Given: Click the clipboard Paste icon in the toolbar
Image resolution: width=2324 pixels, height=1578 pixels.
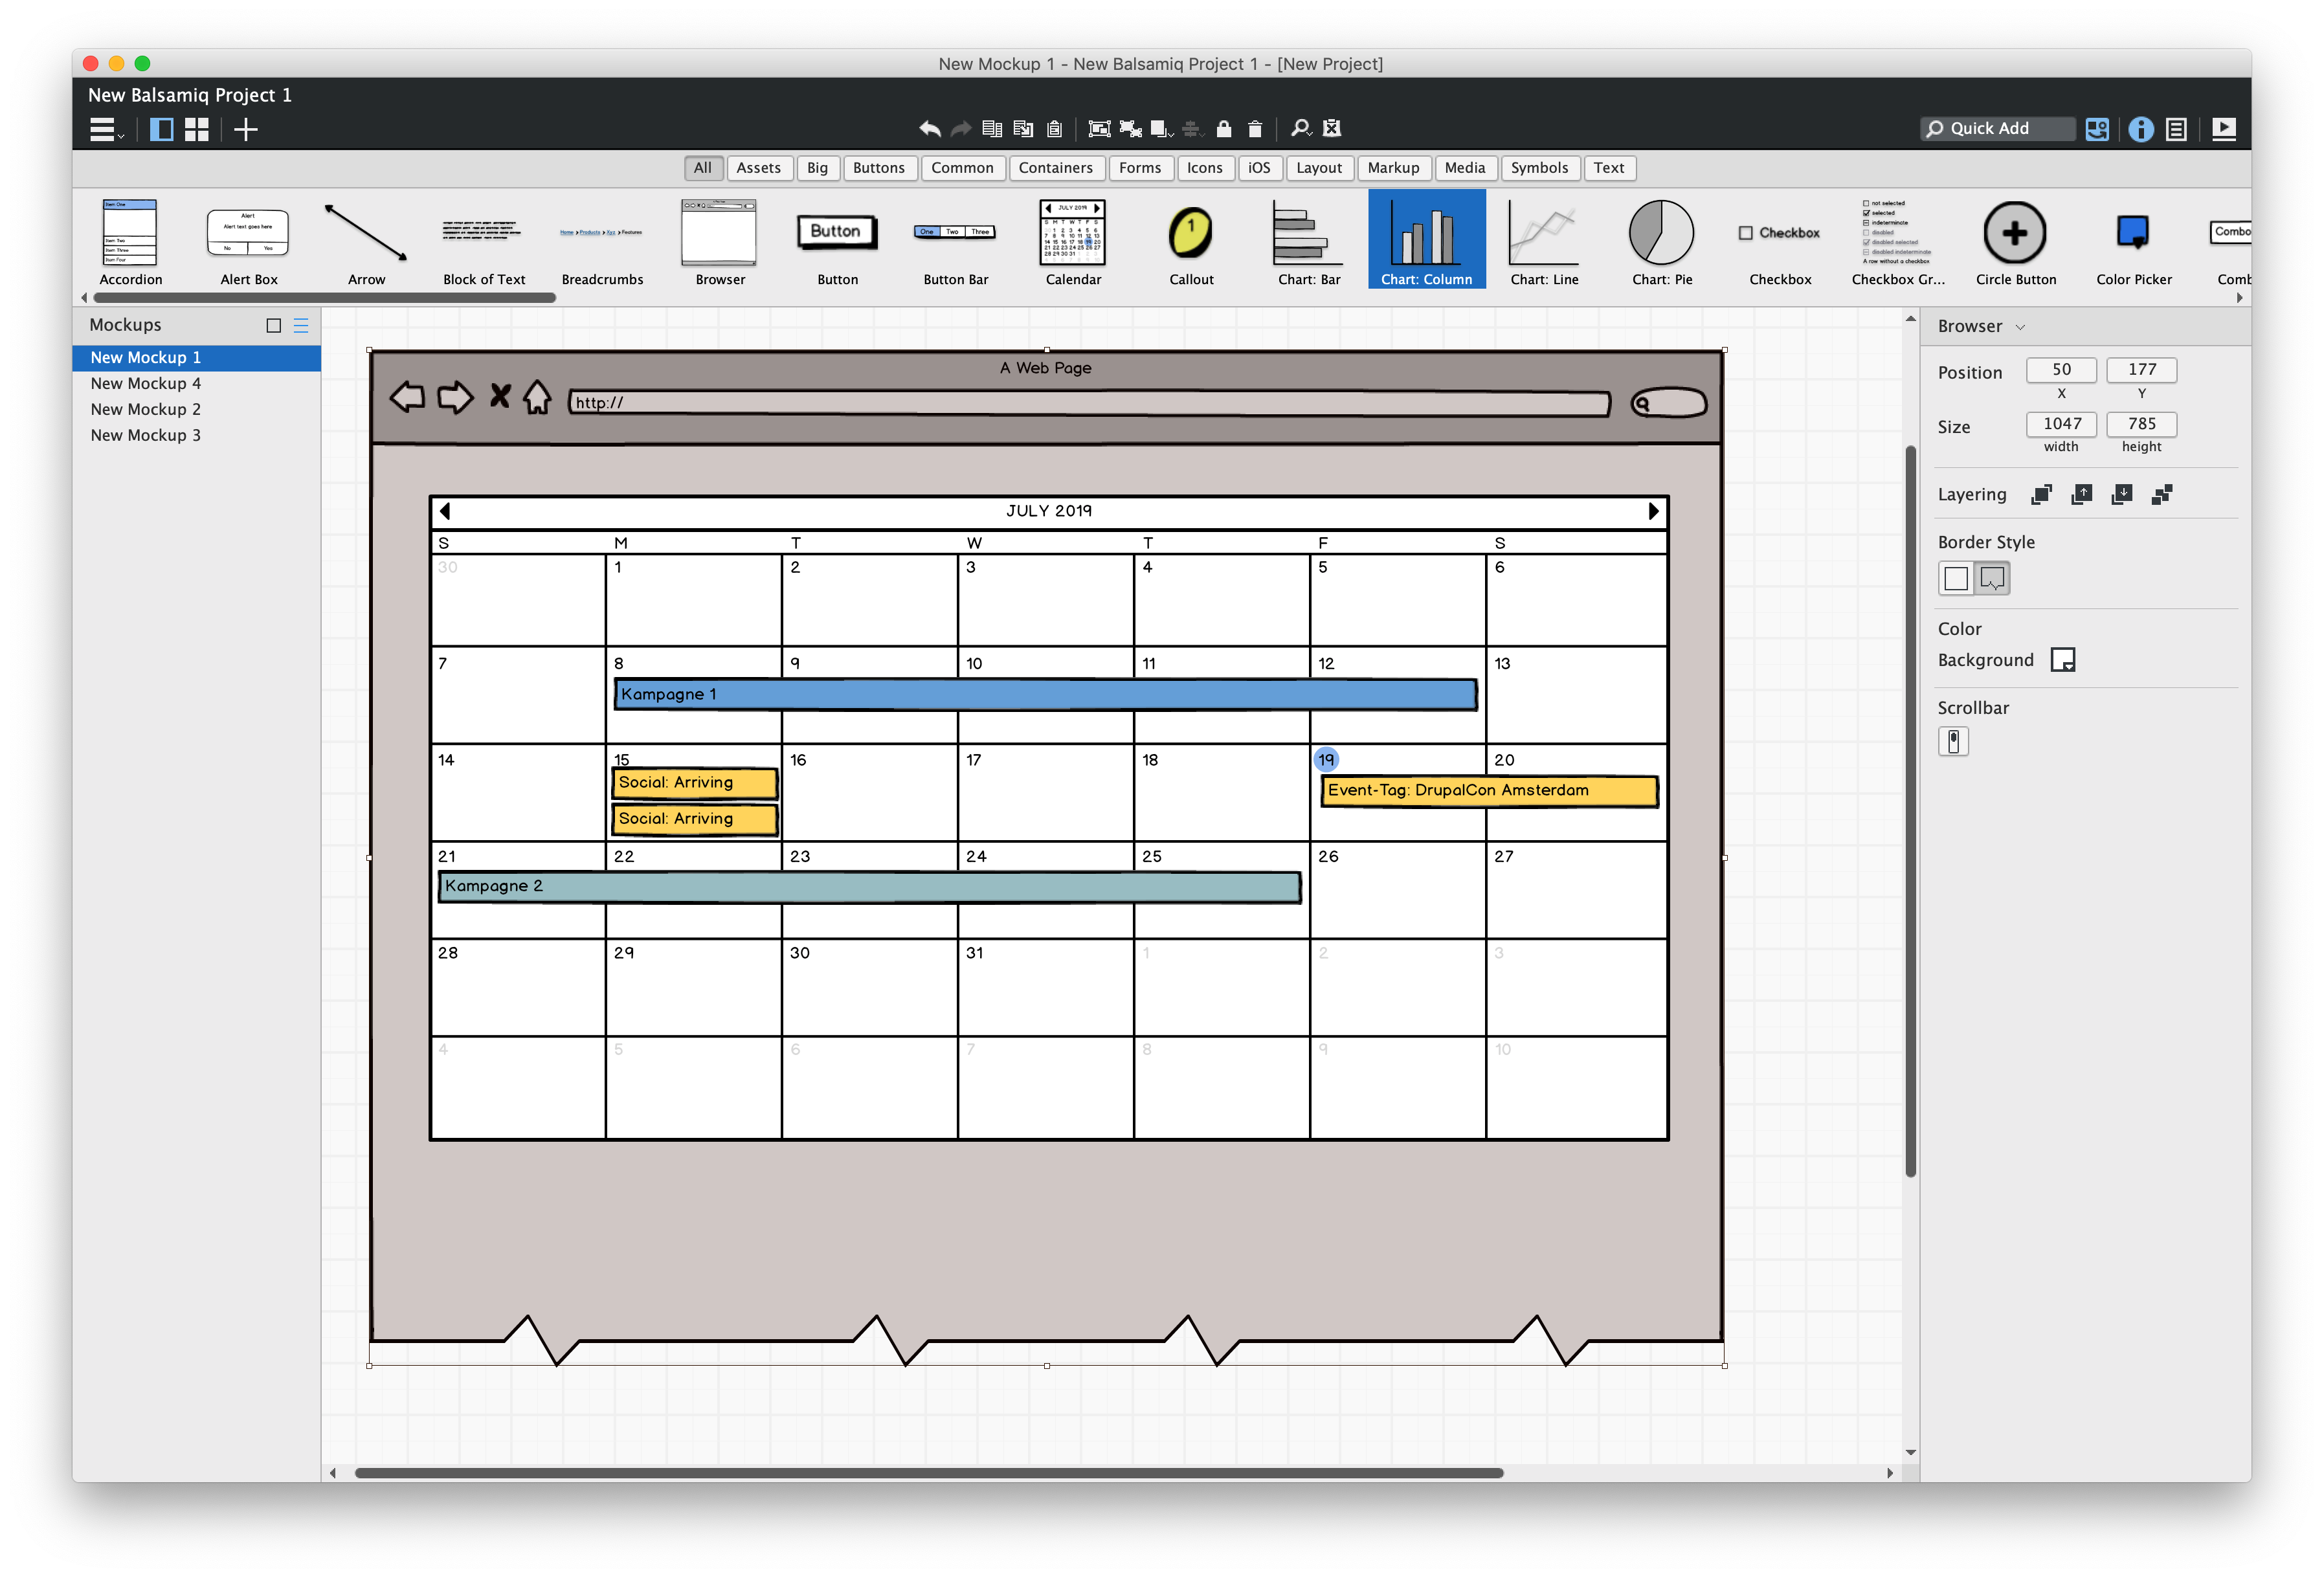Looking at the screenshot, I should tap(1053, 128).
